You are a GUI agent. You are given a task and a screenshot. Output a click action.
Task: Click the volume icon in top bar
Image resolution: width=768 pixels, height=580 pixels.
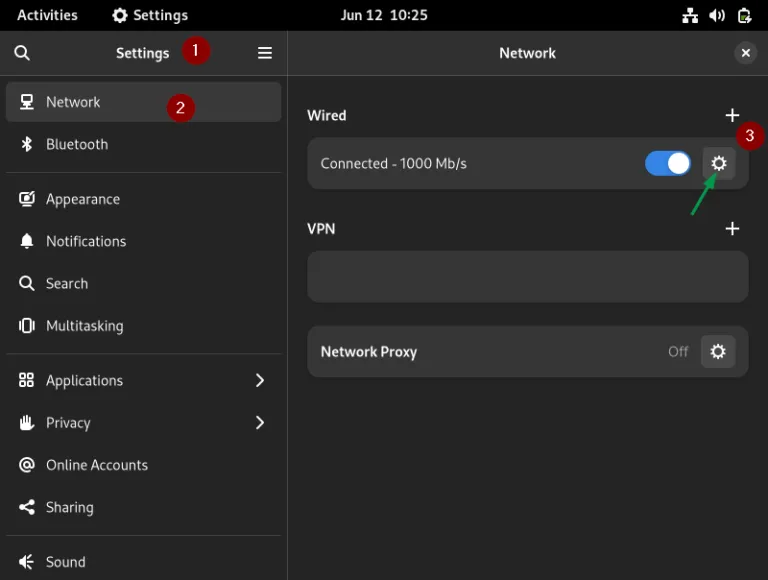(x=717, y=15)
